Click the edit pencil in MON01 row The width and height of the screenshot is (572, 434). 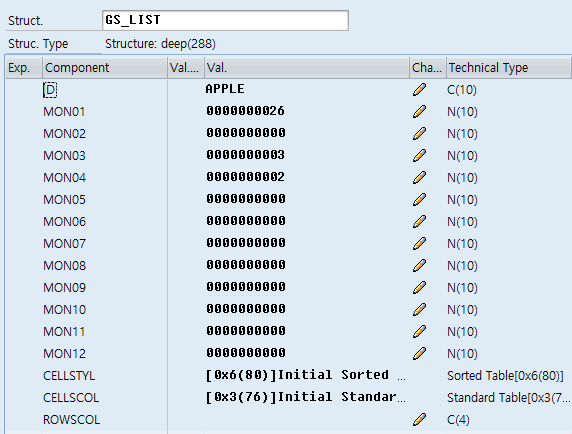point(420,111)
